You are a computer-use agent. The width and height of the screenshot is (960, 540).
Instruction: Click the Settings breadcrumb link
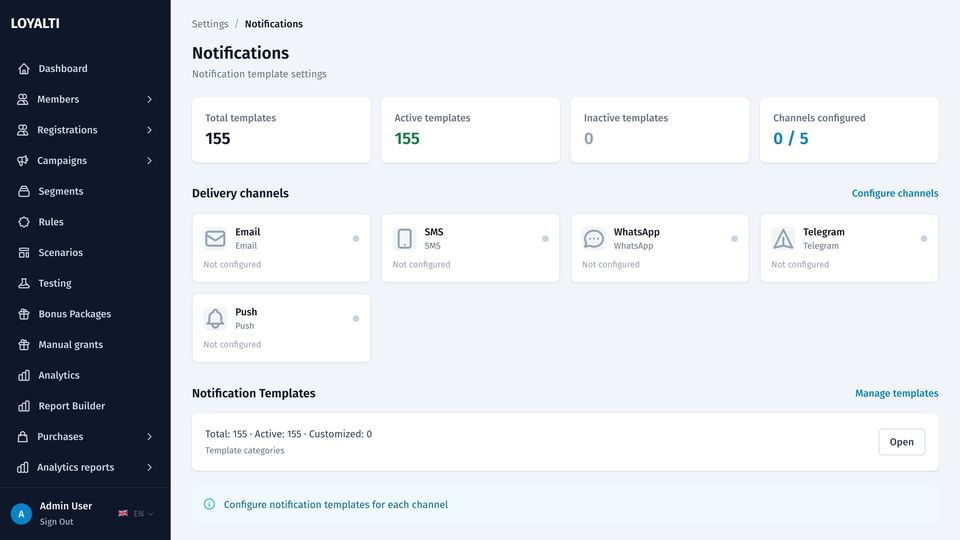click(210, 24)
